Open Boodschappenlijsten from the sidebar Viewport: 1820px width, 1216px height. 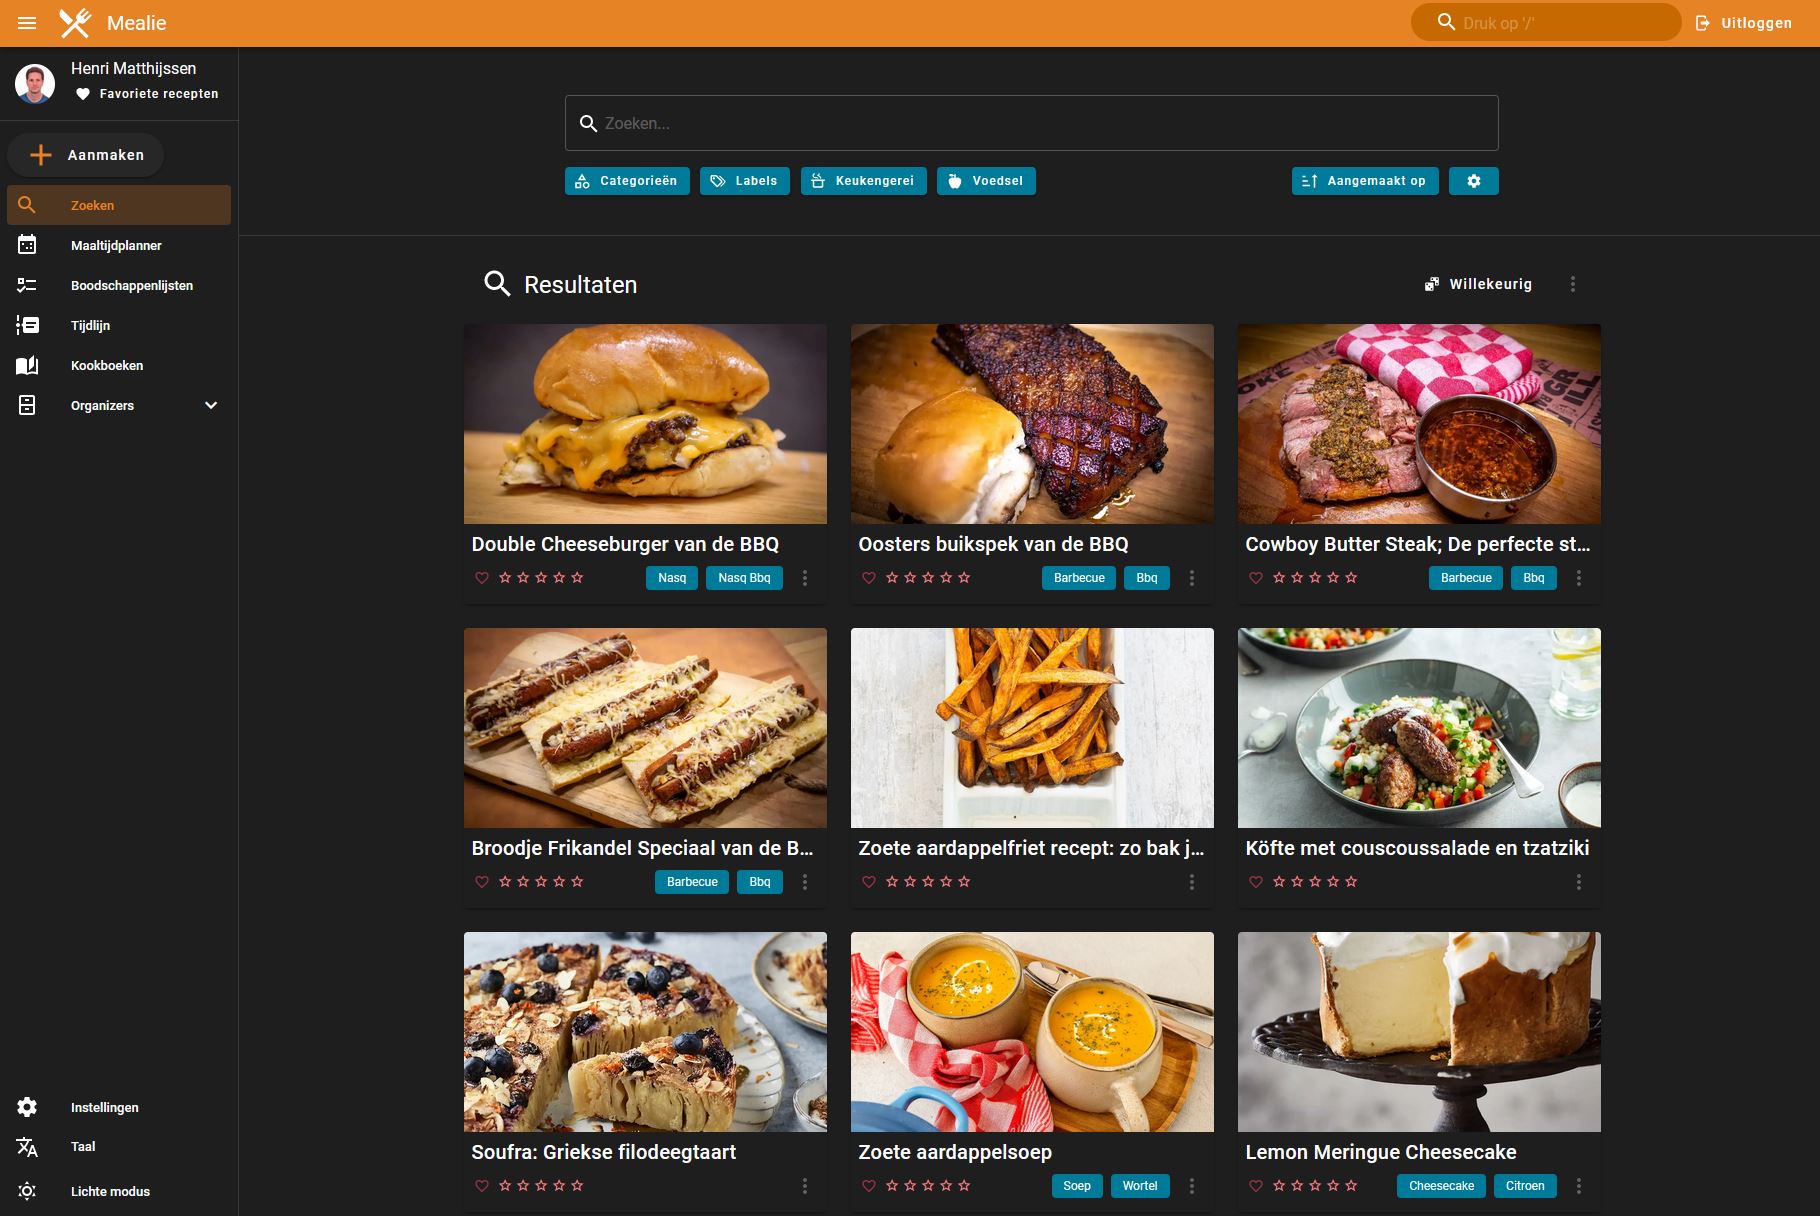[131, 285]
